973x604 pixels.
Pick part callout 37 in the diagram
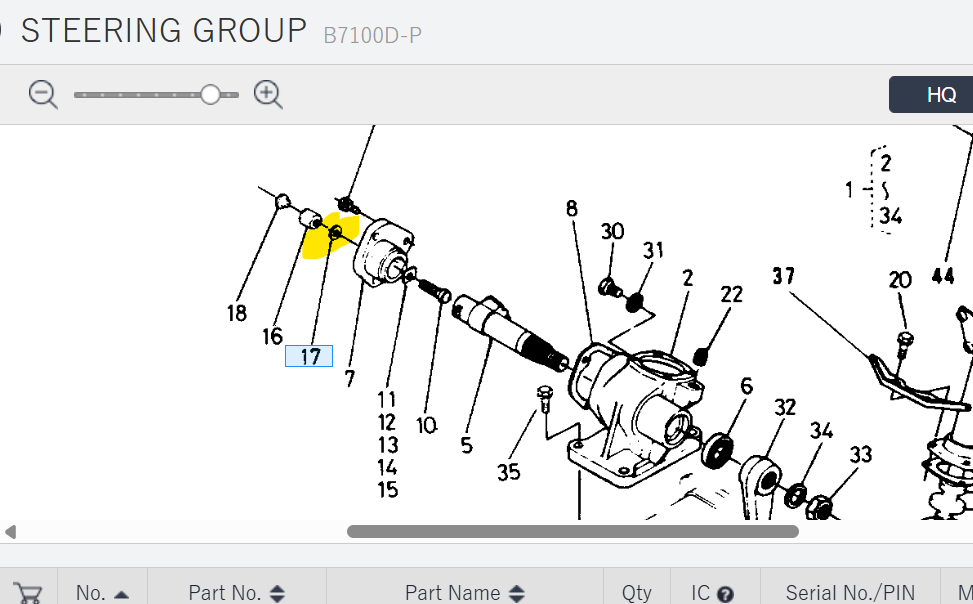coord(784,275)
